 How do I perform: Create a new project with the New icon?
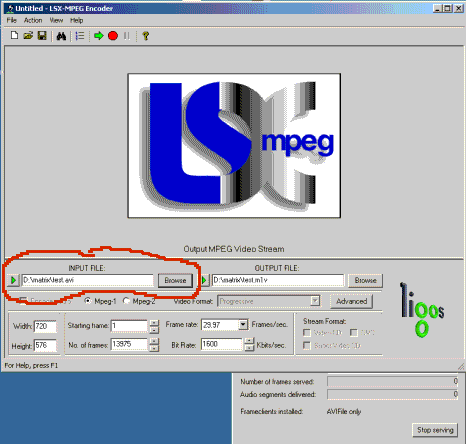[14, 35]
